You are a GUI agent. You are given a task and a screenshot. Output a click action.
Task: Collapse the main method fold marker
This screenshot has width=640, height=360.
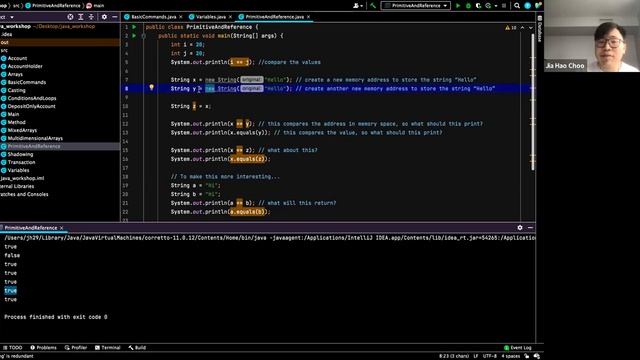[144, 36]
